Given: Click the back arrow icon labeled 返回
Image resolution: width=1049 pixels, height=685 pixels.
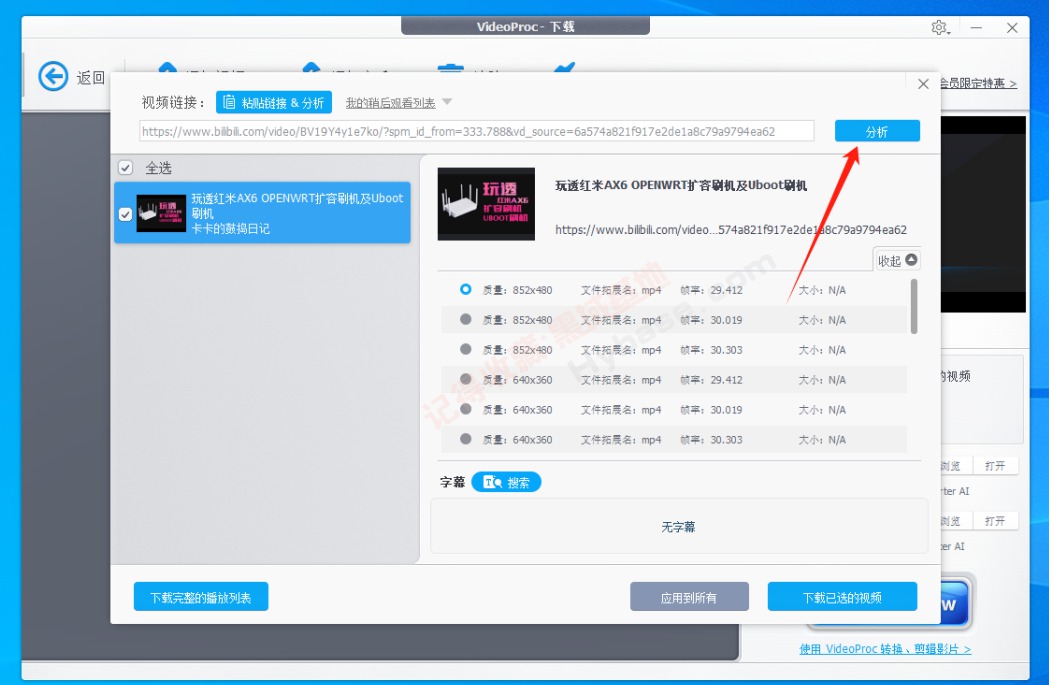Looking at the screenshot, I should (53, 76).
